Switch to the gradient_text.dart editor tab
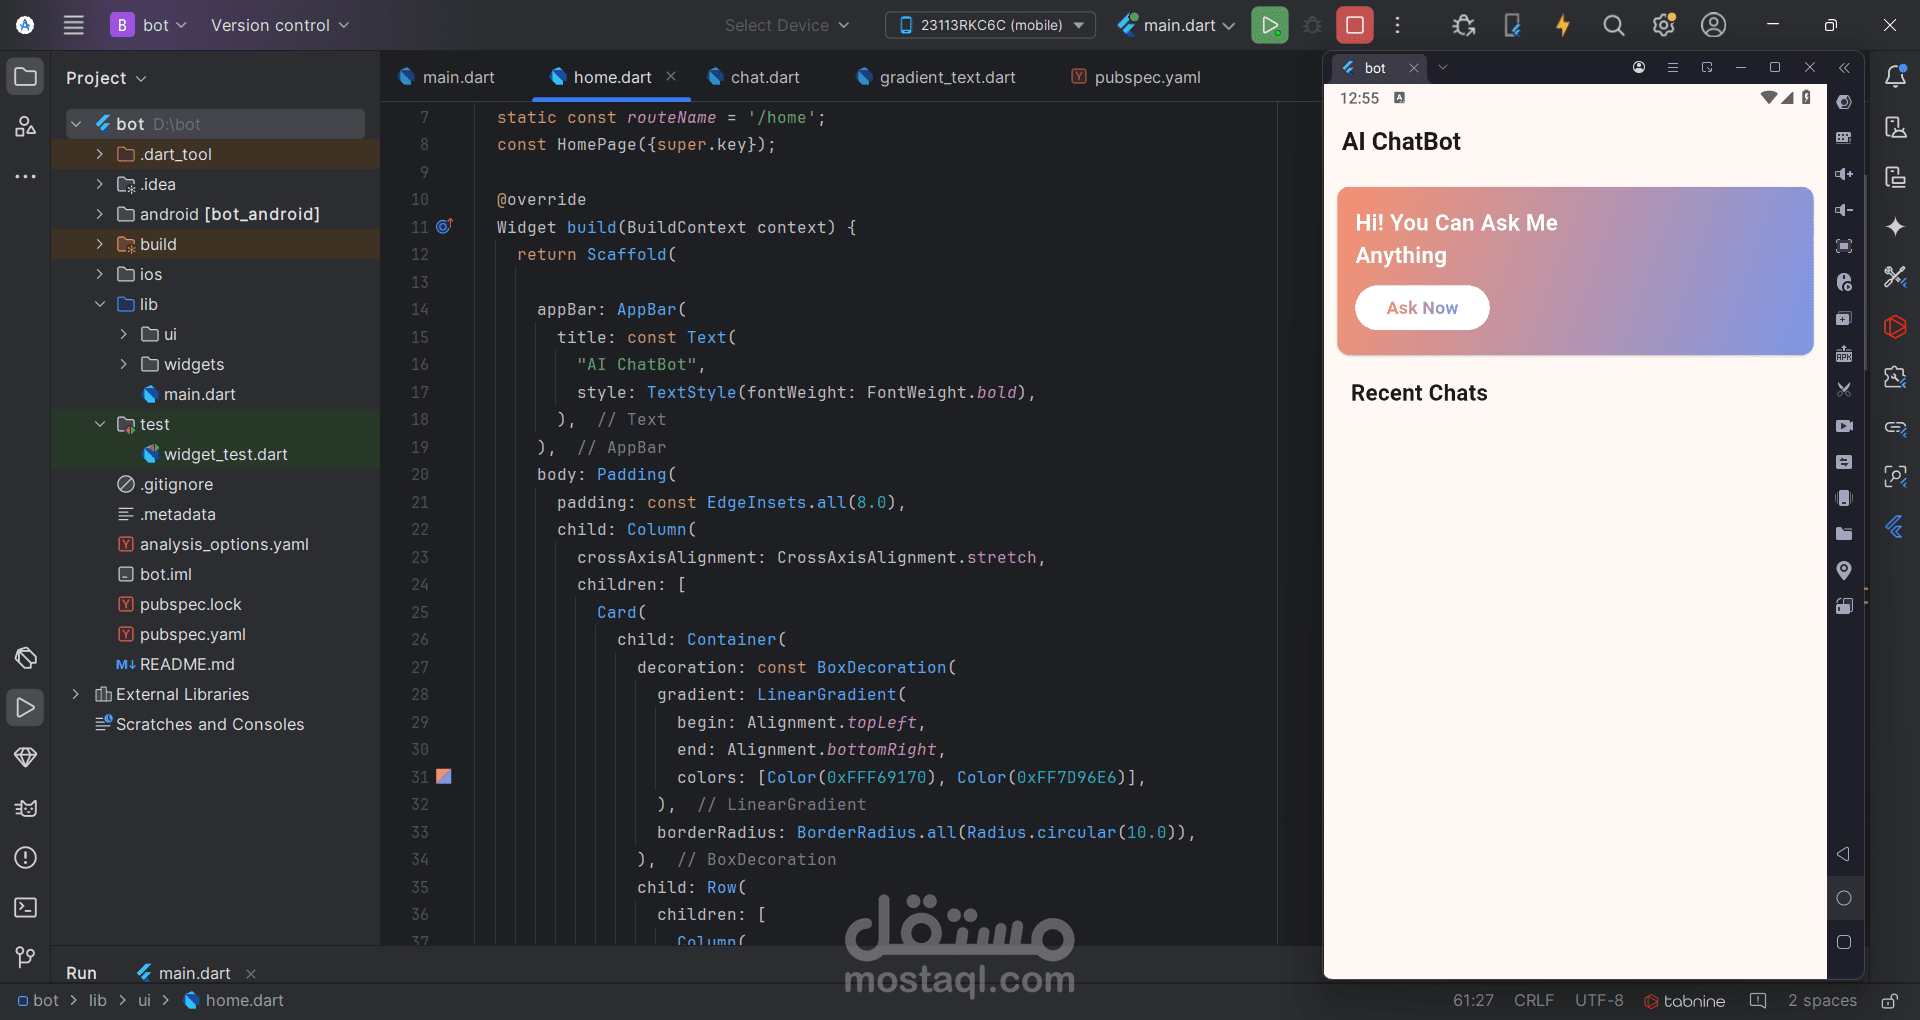 tap(936, 77)
